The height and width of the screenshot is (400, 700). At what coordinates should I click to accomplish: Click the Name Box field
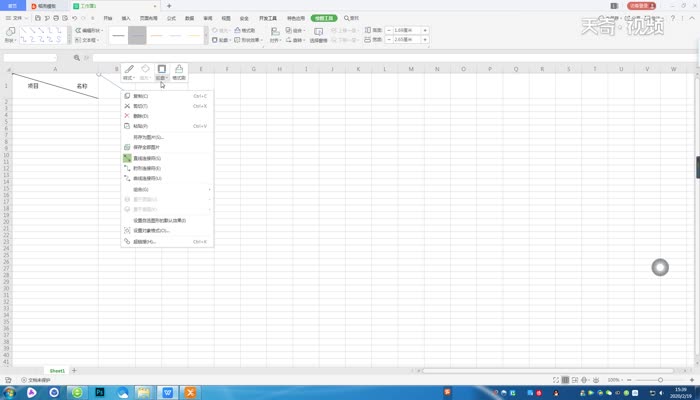tap(30, 58)
